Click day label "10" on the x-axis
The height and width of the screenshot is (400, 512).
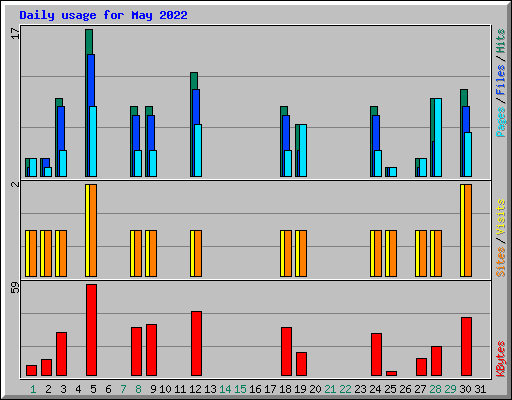(165, 389)
